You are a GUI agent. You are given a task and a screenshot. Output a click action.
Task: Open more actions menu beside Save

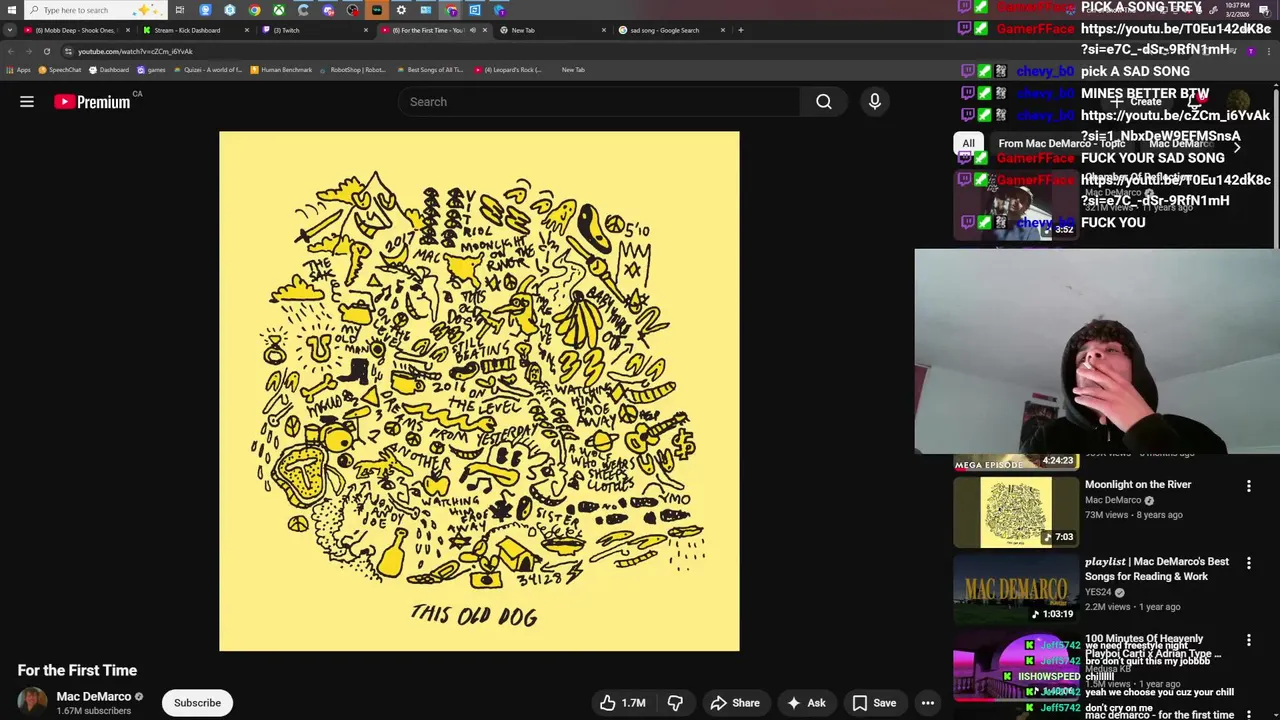(928, 703)
